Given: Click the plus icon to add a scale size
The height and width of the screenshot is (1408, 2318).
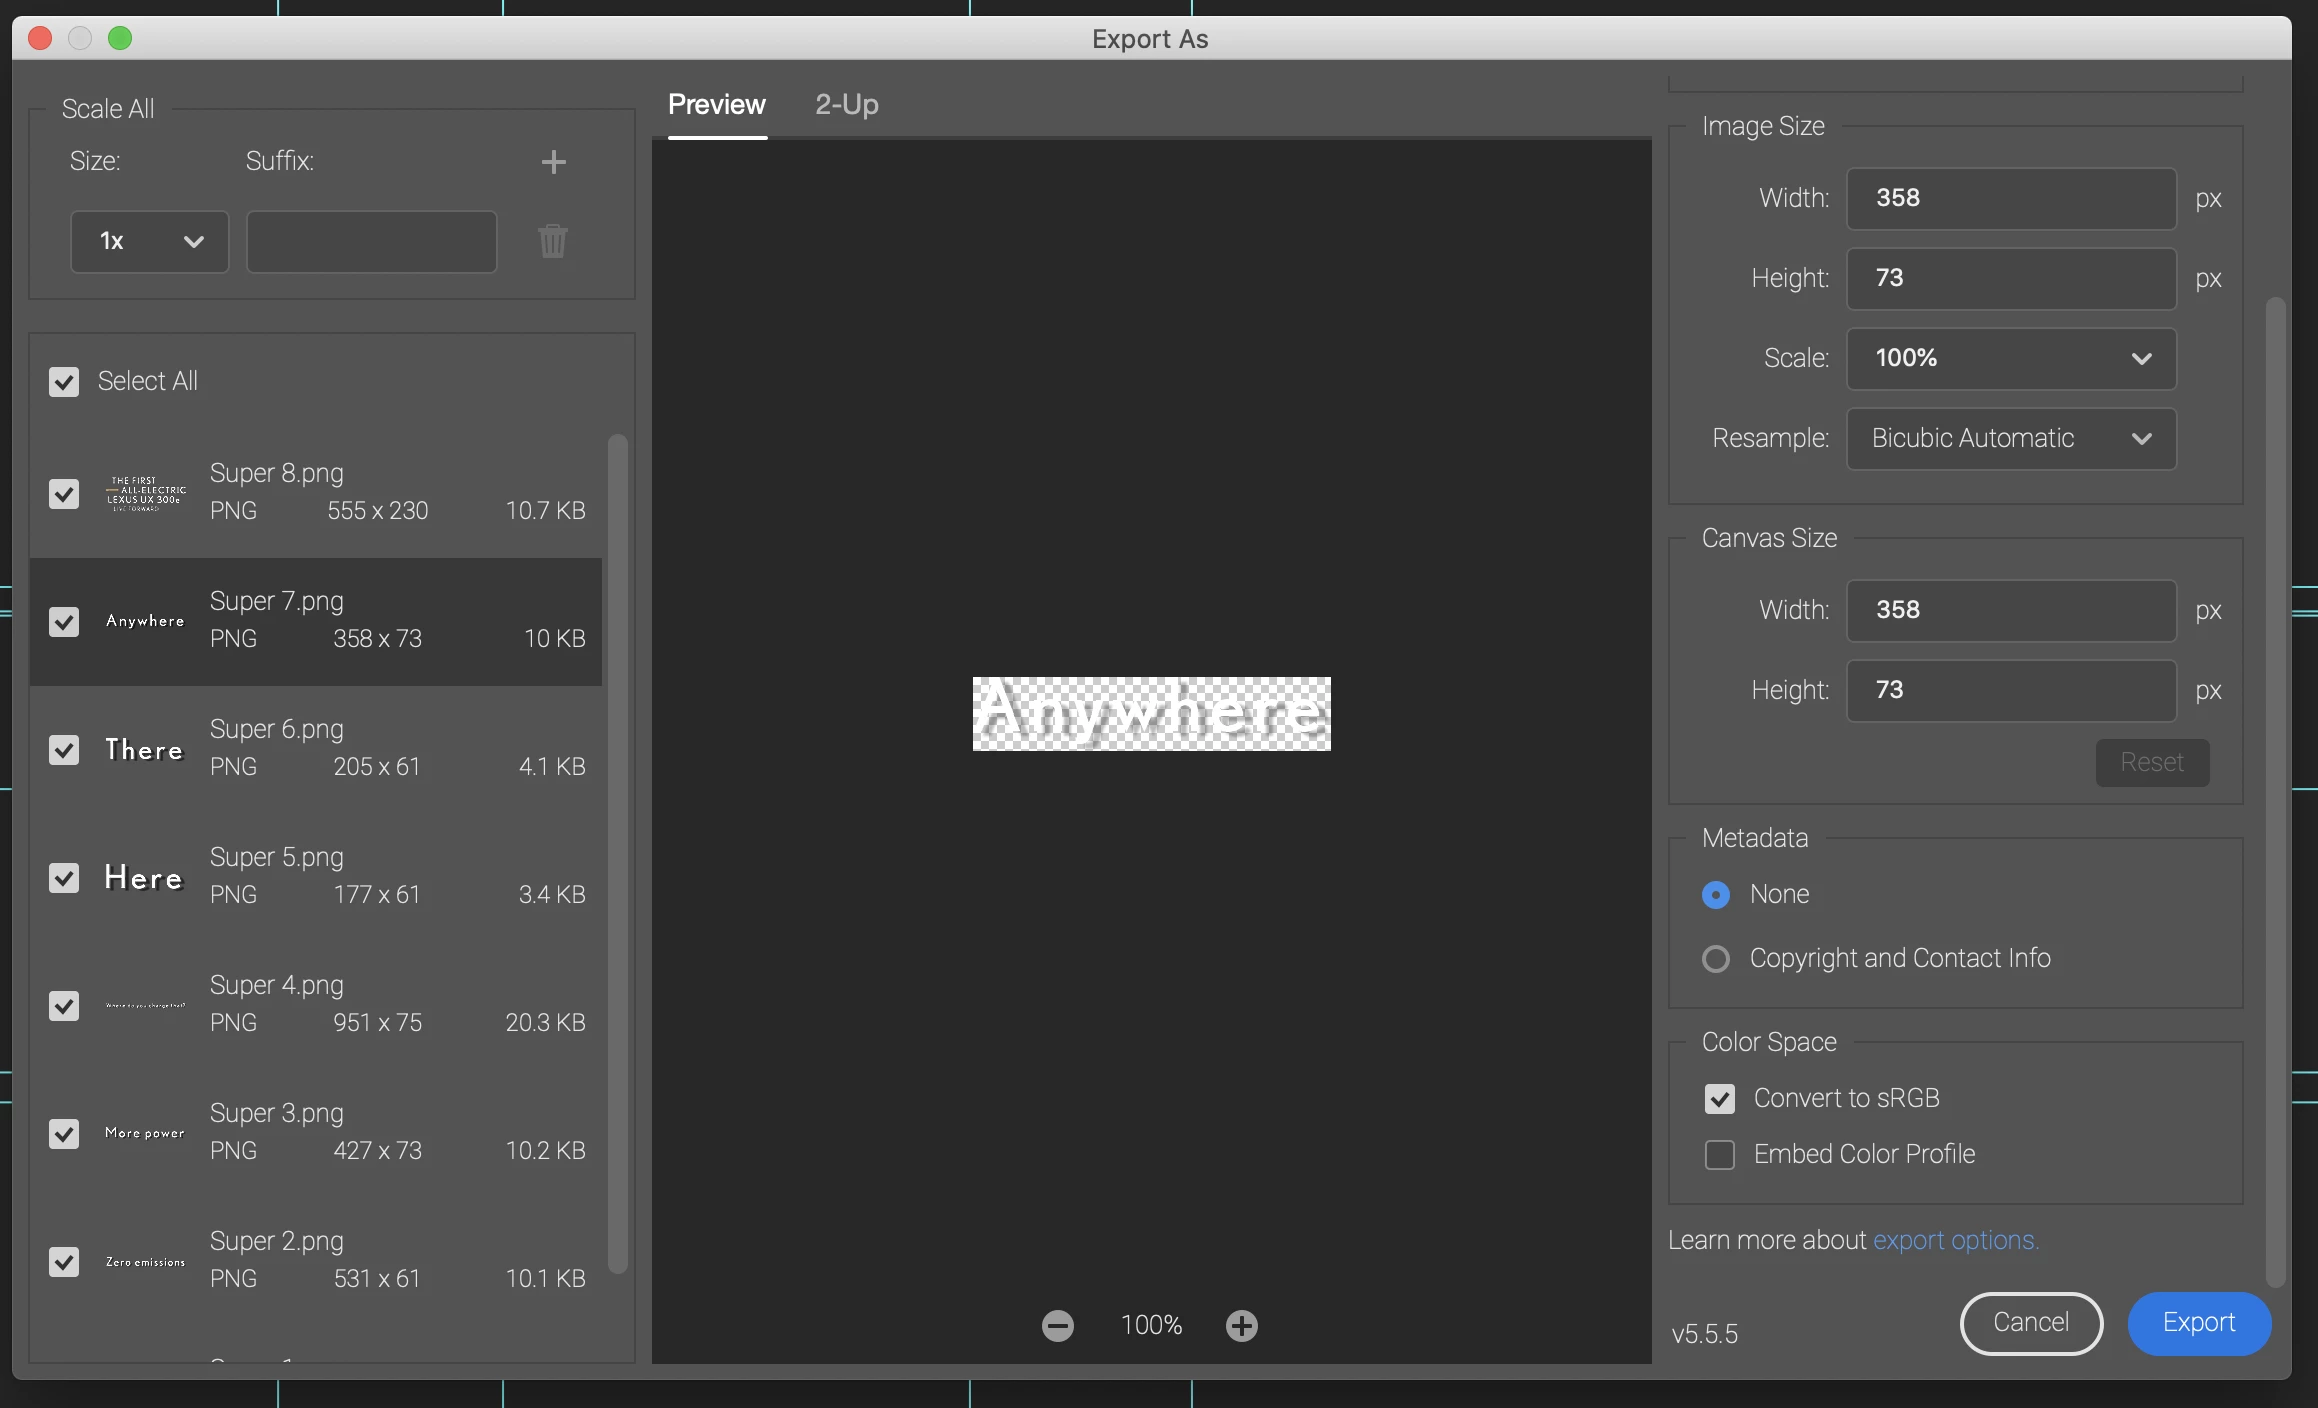Looking at the screenshot, I should [x=553, y=162].
